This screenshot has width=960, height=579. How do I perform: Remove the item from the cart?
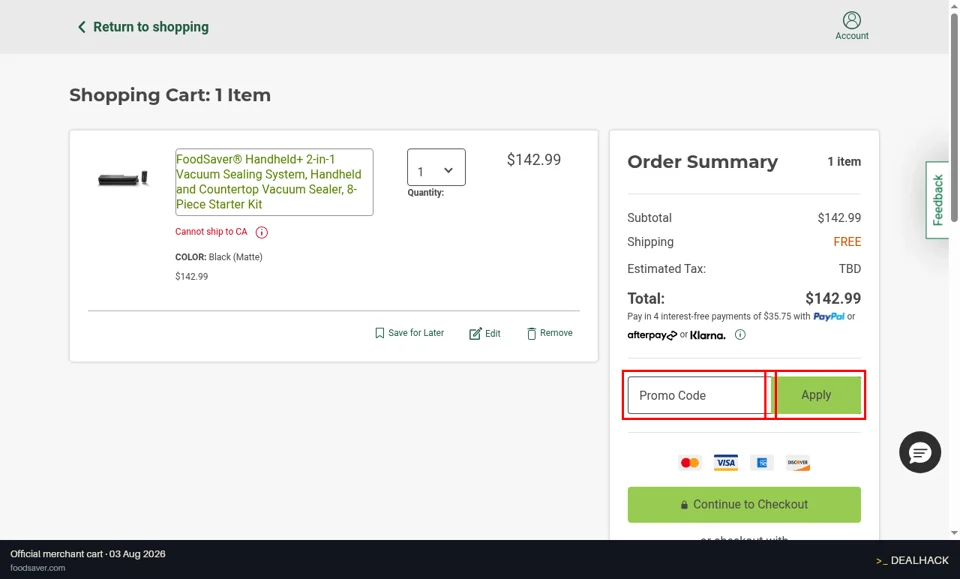click(x=550, y=333)
